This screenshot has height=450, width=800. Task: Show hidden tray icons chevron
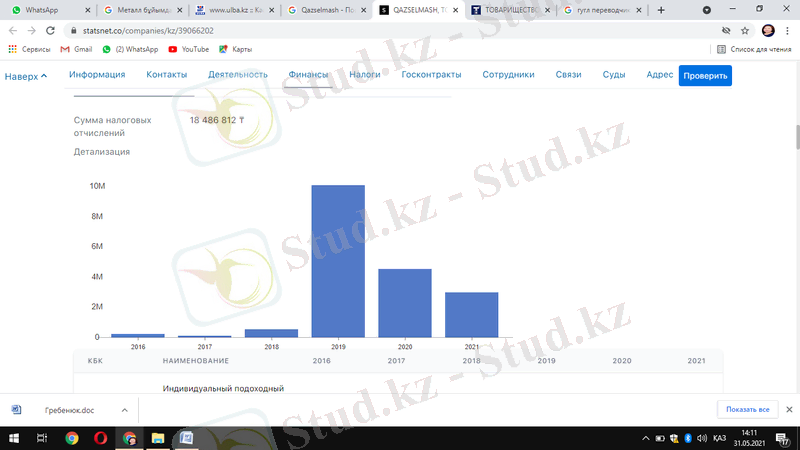(645, 438)
